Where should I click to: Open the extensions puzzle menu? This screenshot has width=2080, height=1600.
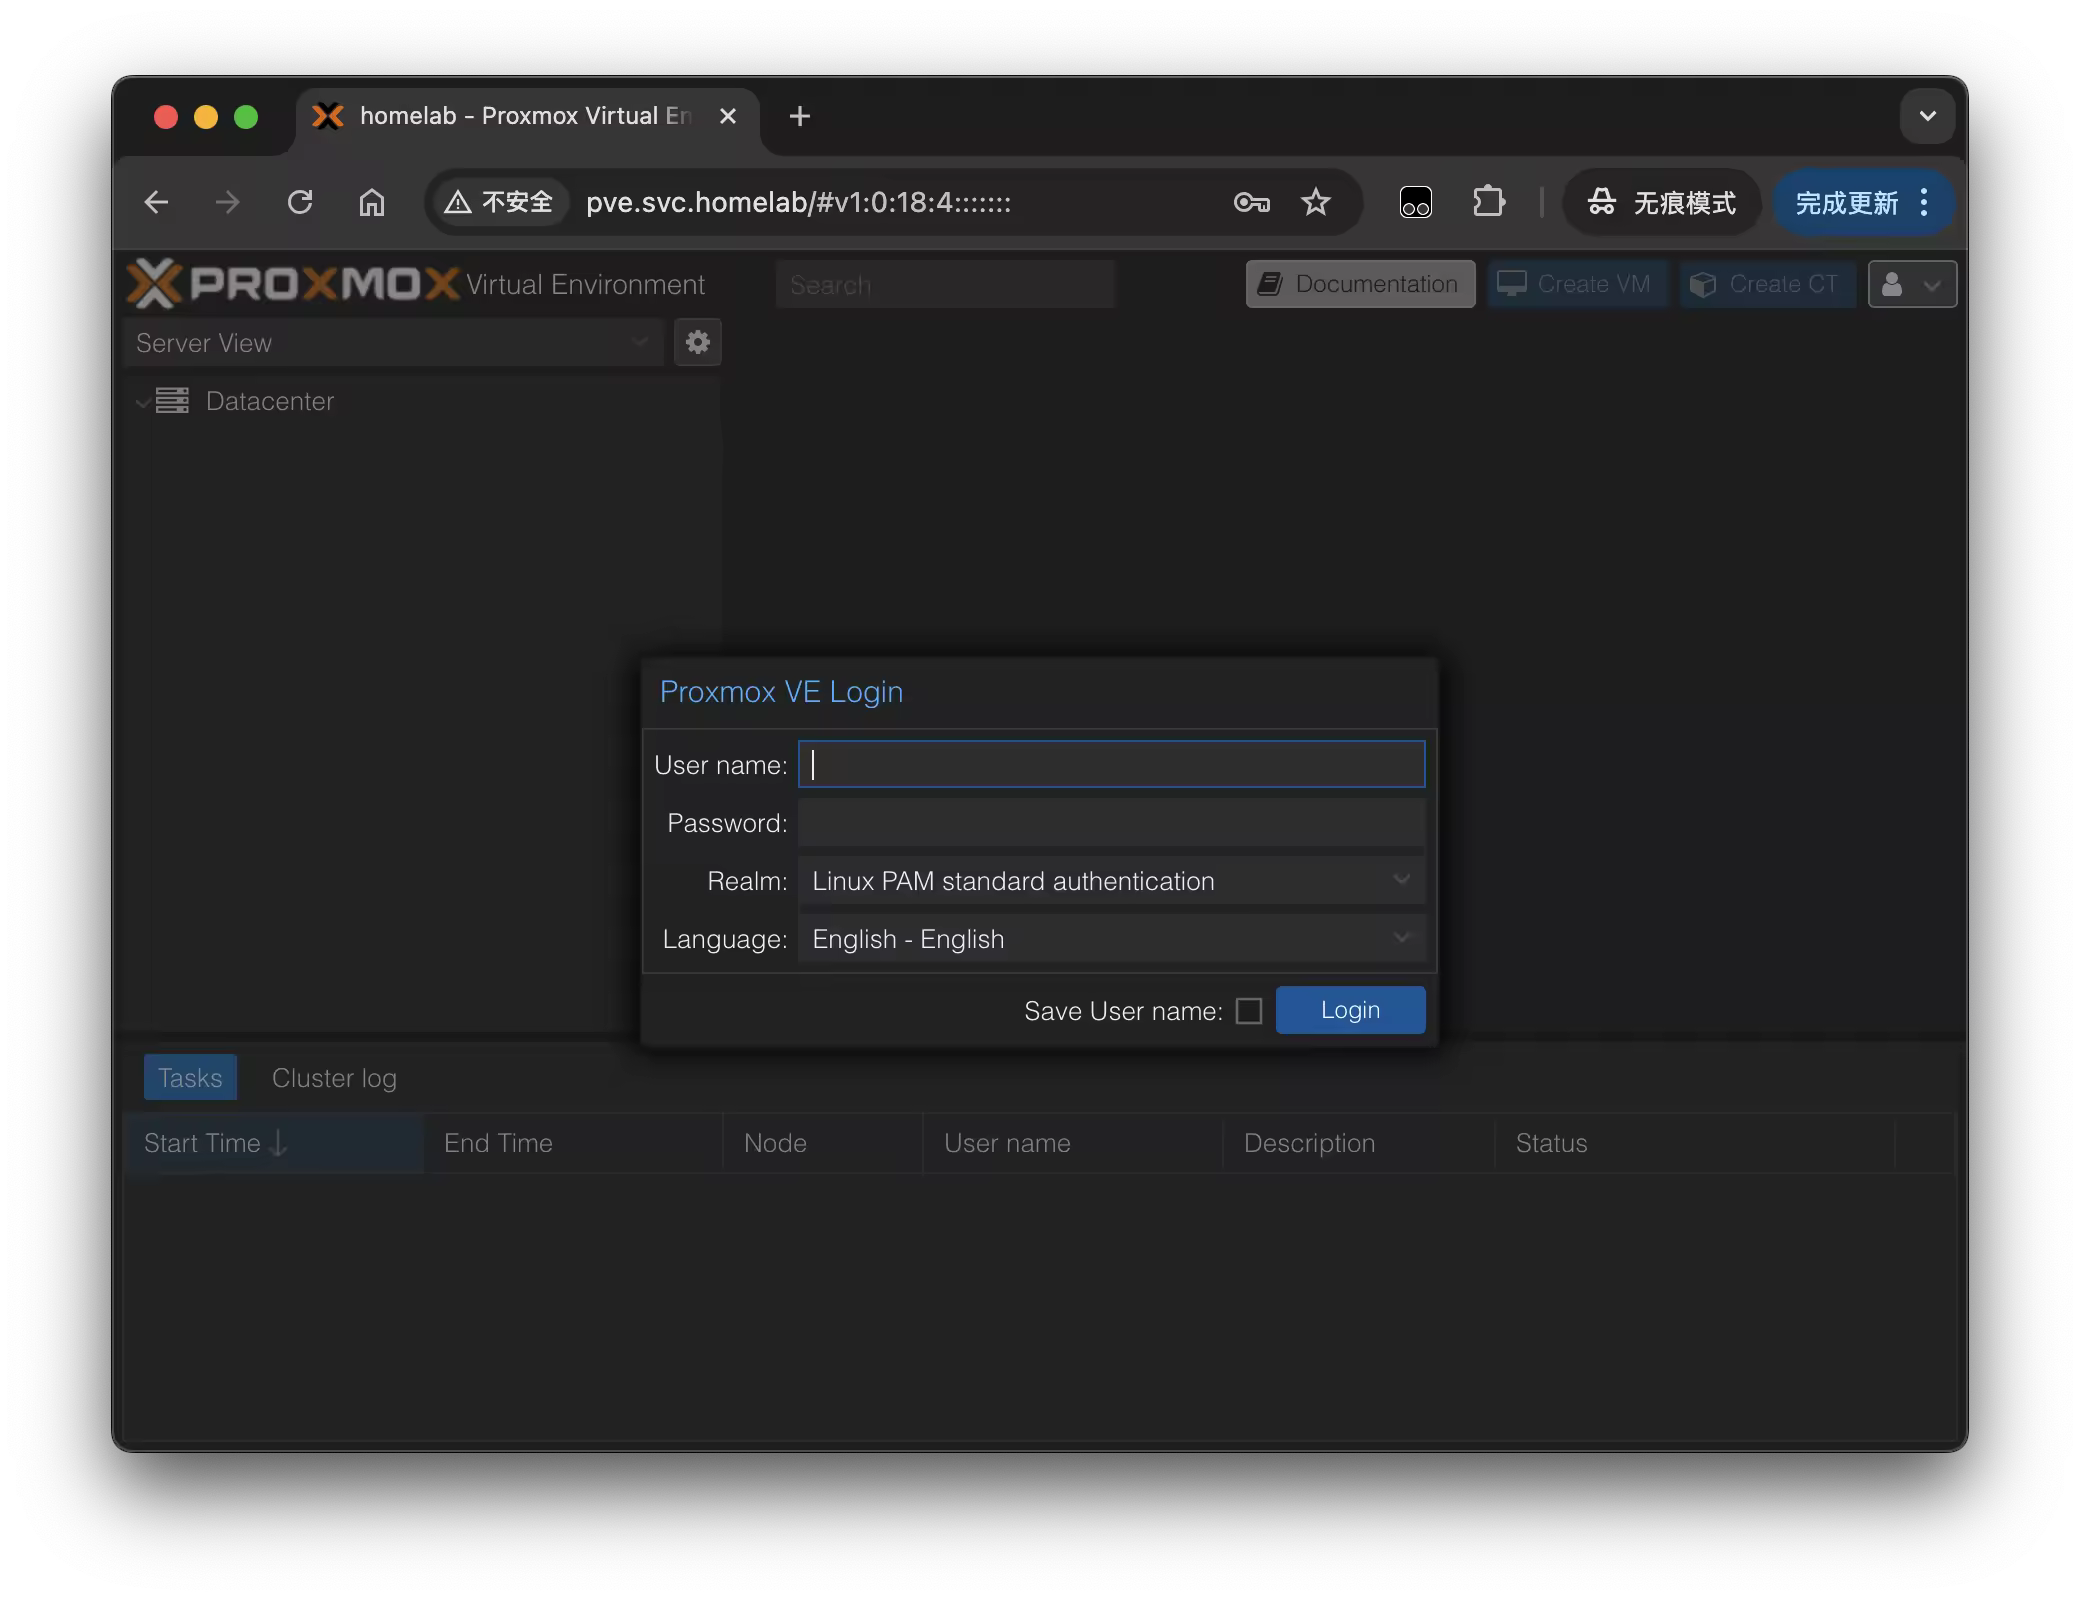tap(1489, 203)
